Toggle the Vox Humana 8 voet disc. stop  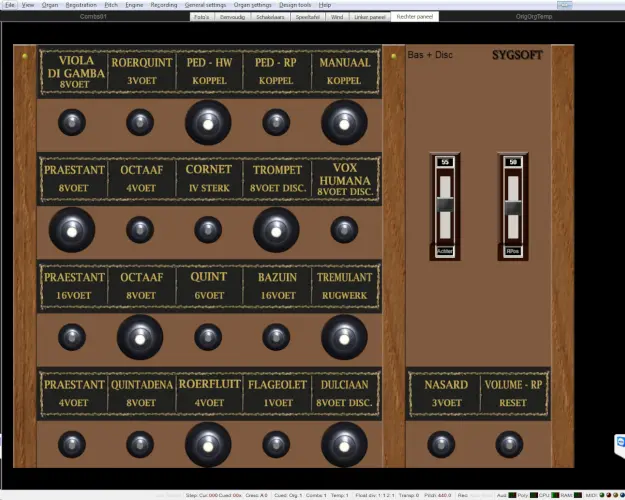tap(344, 230)
